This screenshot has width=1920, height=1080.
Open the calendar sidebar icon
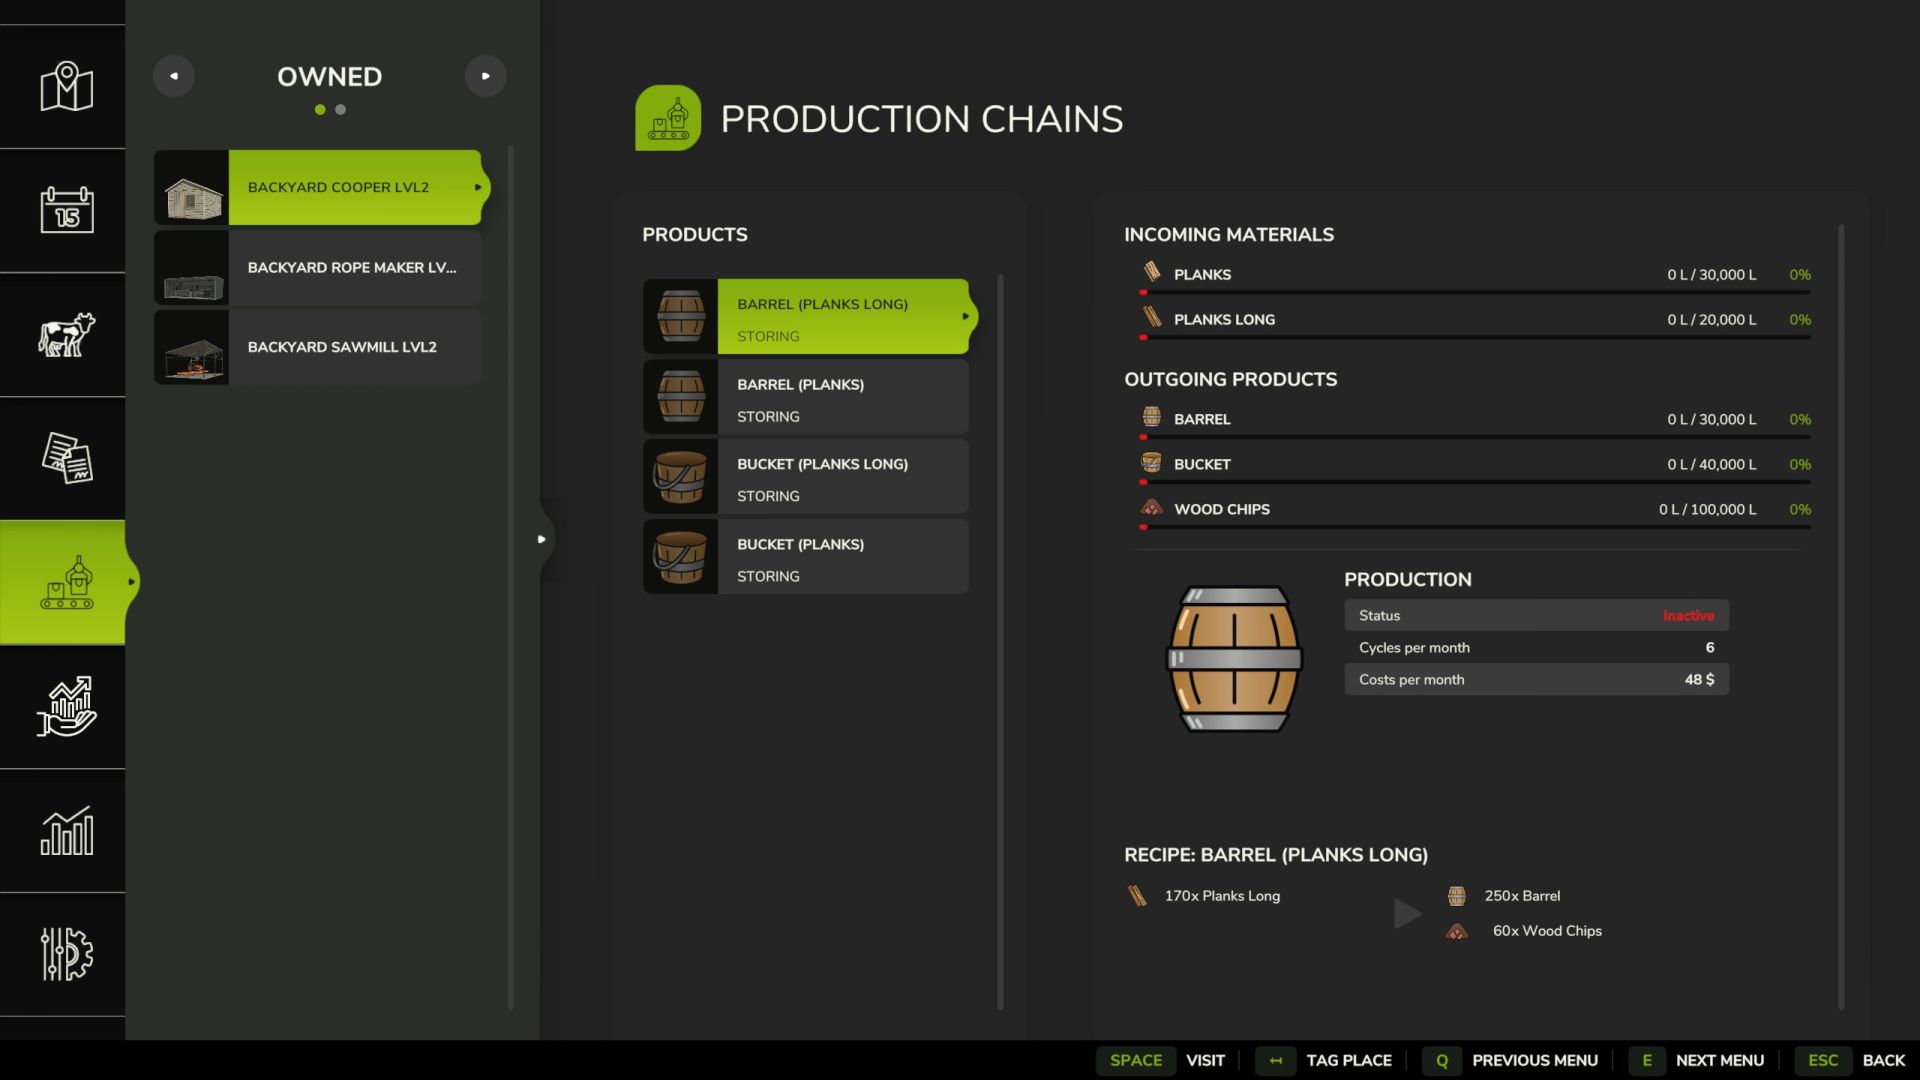click(66, 210)
